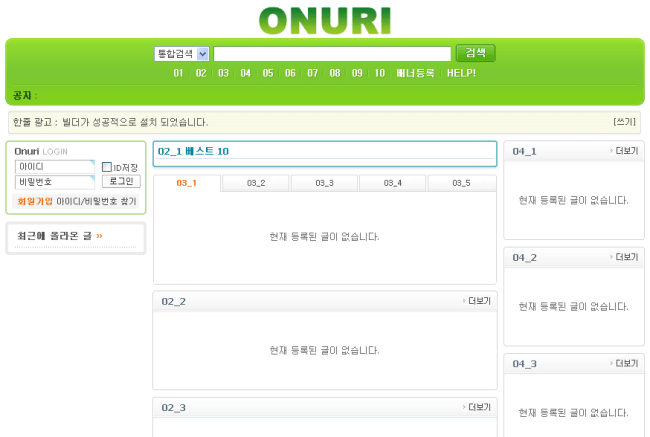Image resolution: width=650 pixels, height=437 pixels.
Task: Click the [쓰기] write link
Action: [x=624, y=122]
